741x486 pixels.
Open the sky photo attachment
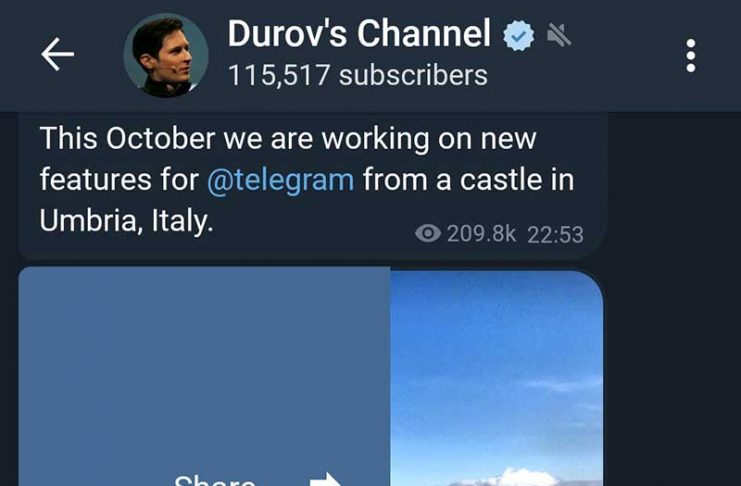496,378
